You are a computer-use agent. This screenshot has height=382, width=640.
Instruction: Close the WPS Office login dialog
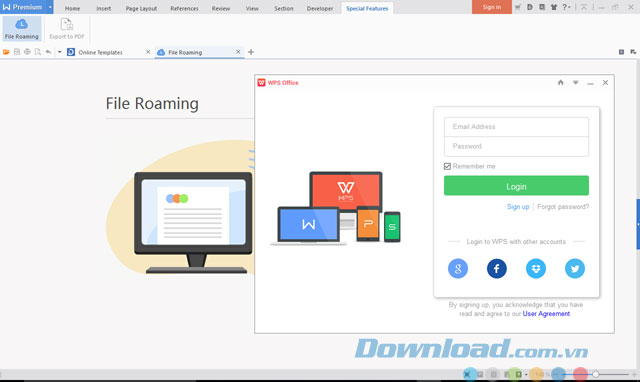tap(605, 82)
